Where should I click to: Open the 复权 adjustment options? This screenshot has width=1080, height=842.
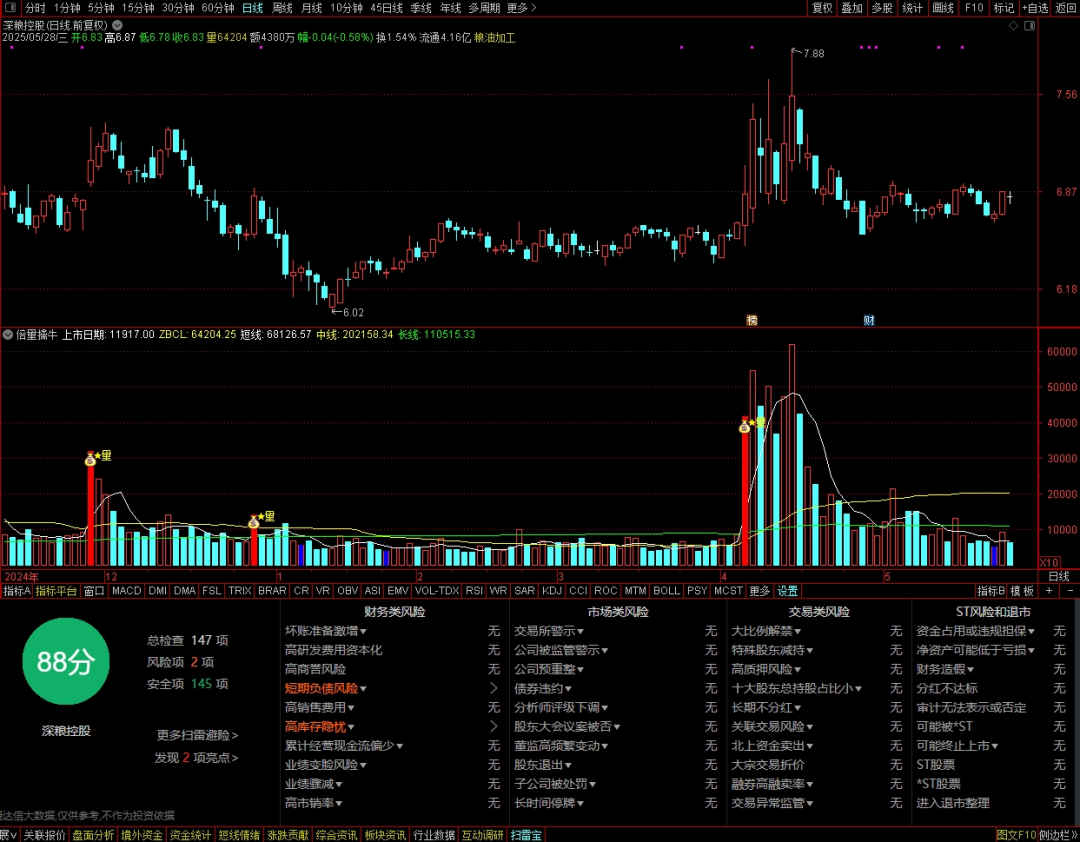coord(822,8)
